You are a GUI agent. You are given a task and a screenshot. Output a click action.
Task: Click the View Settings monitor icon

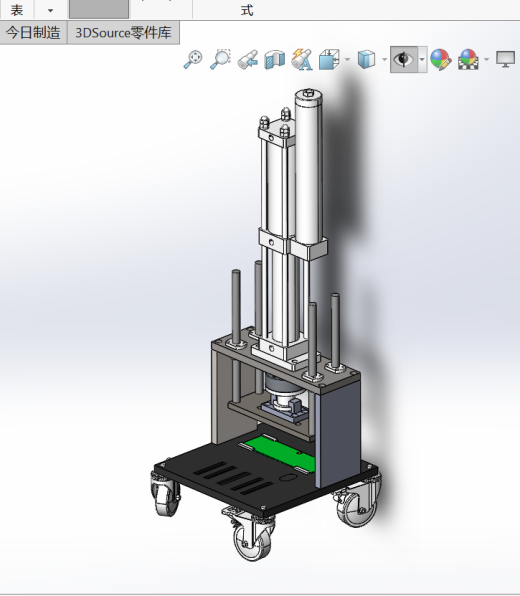[506, 60]
